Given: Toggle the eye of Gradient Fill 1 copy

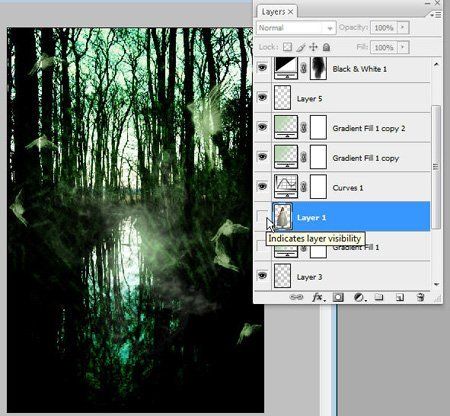Looking at the screenshot, I should coord(263,157).
